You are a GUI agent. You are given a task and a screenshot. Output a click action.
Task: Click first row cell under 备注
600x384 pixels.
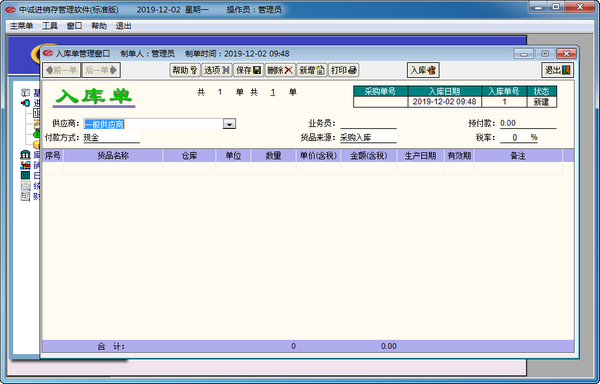(x=518, y=168)
